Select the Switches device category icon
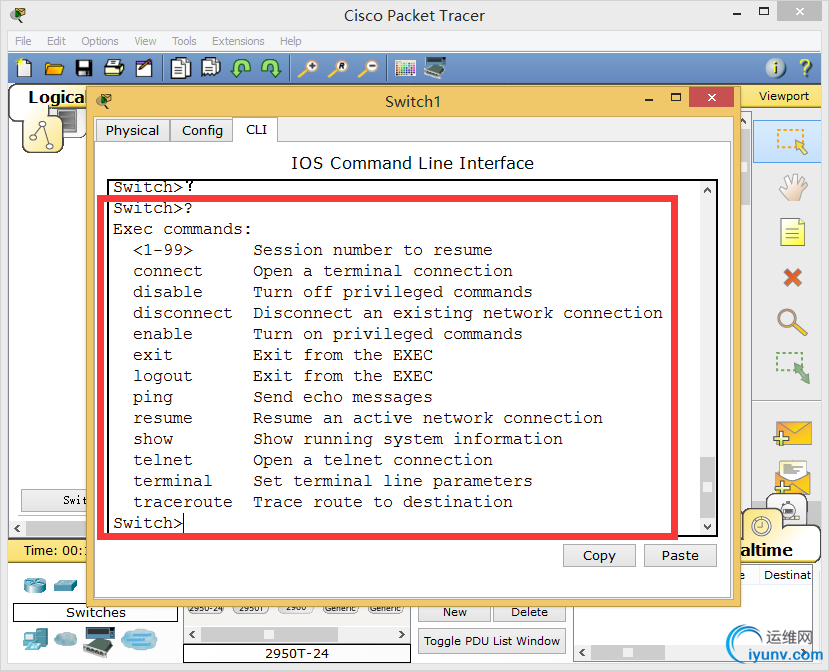Image resolution: width=829 pixels, height=671 pixels. tap(66, 585)
